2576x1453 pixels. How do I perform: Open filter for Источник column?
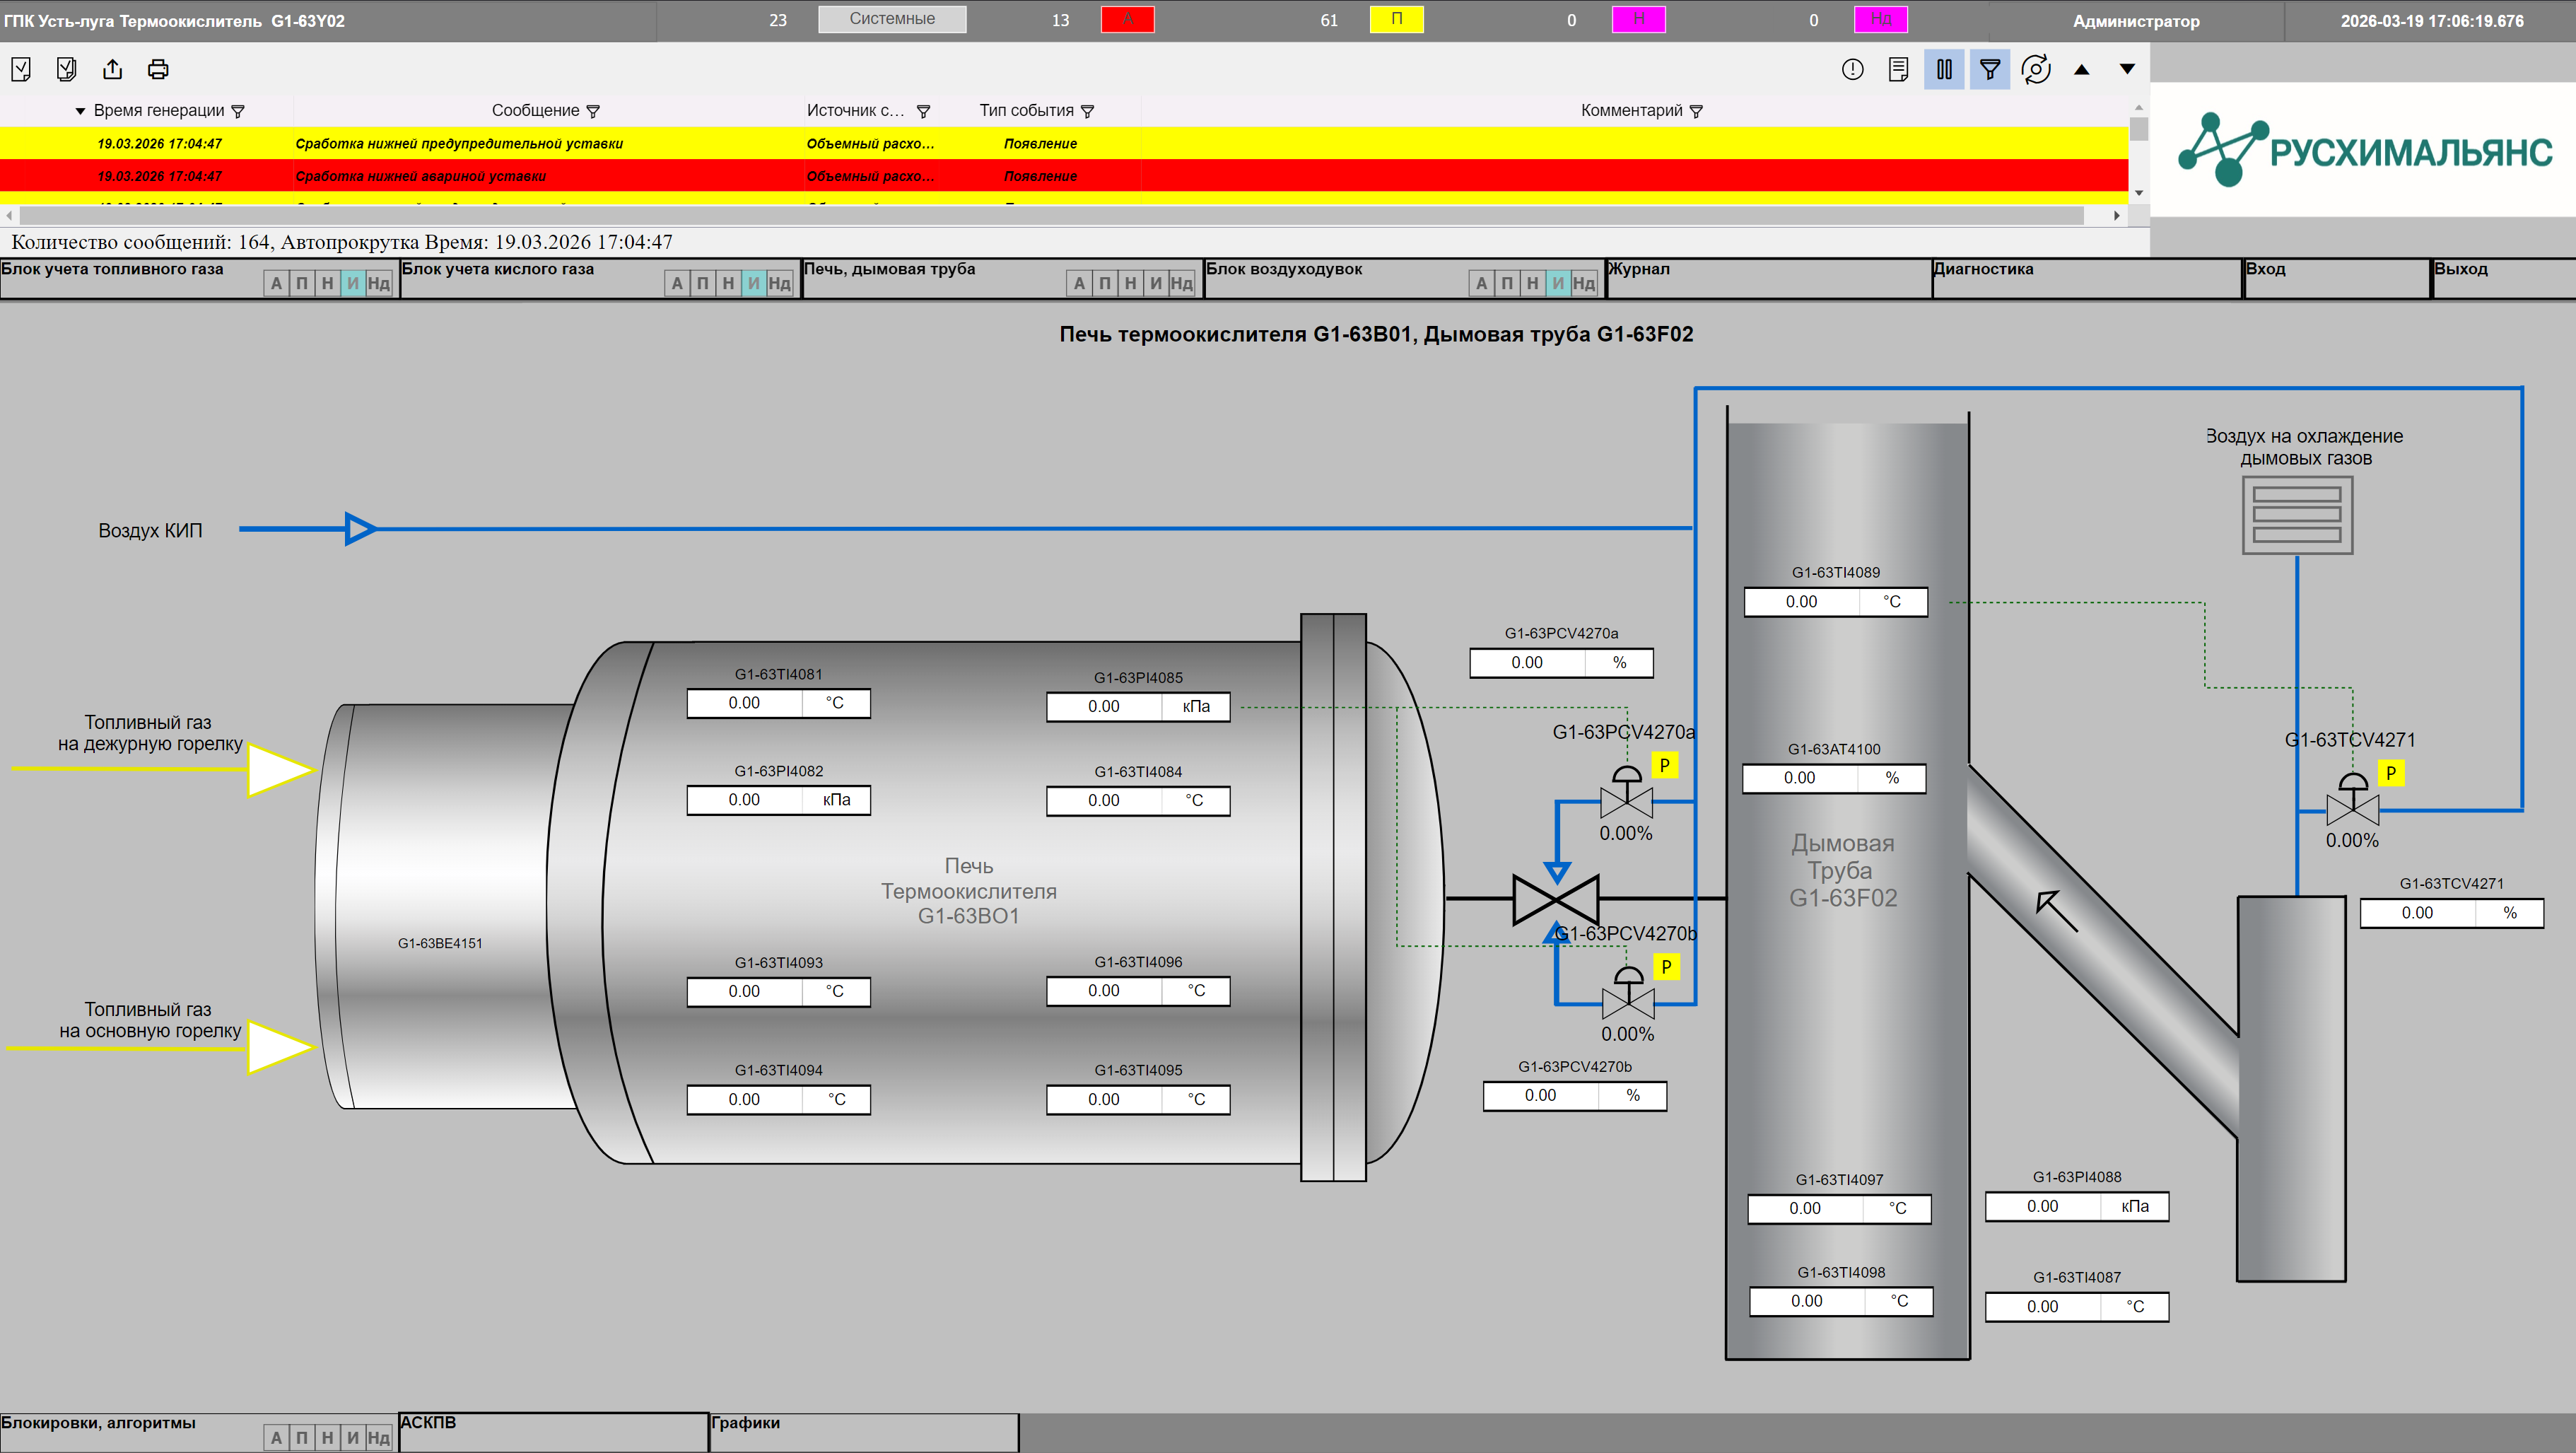click(x=924, y=111)
